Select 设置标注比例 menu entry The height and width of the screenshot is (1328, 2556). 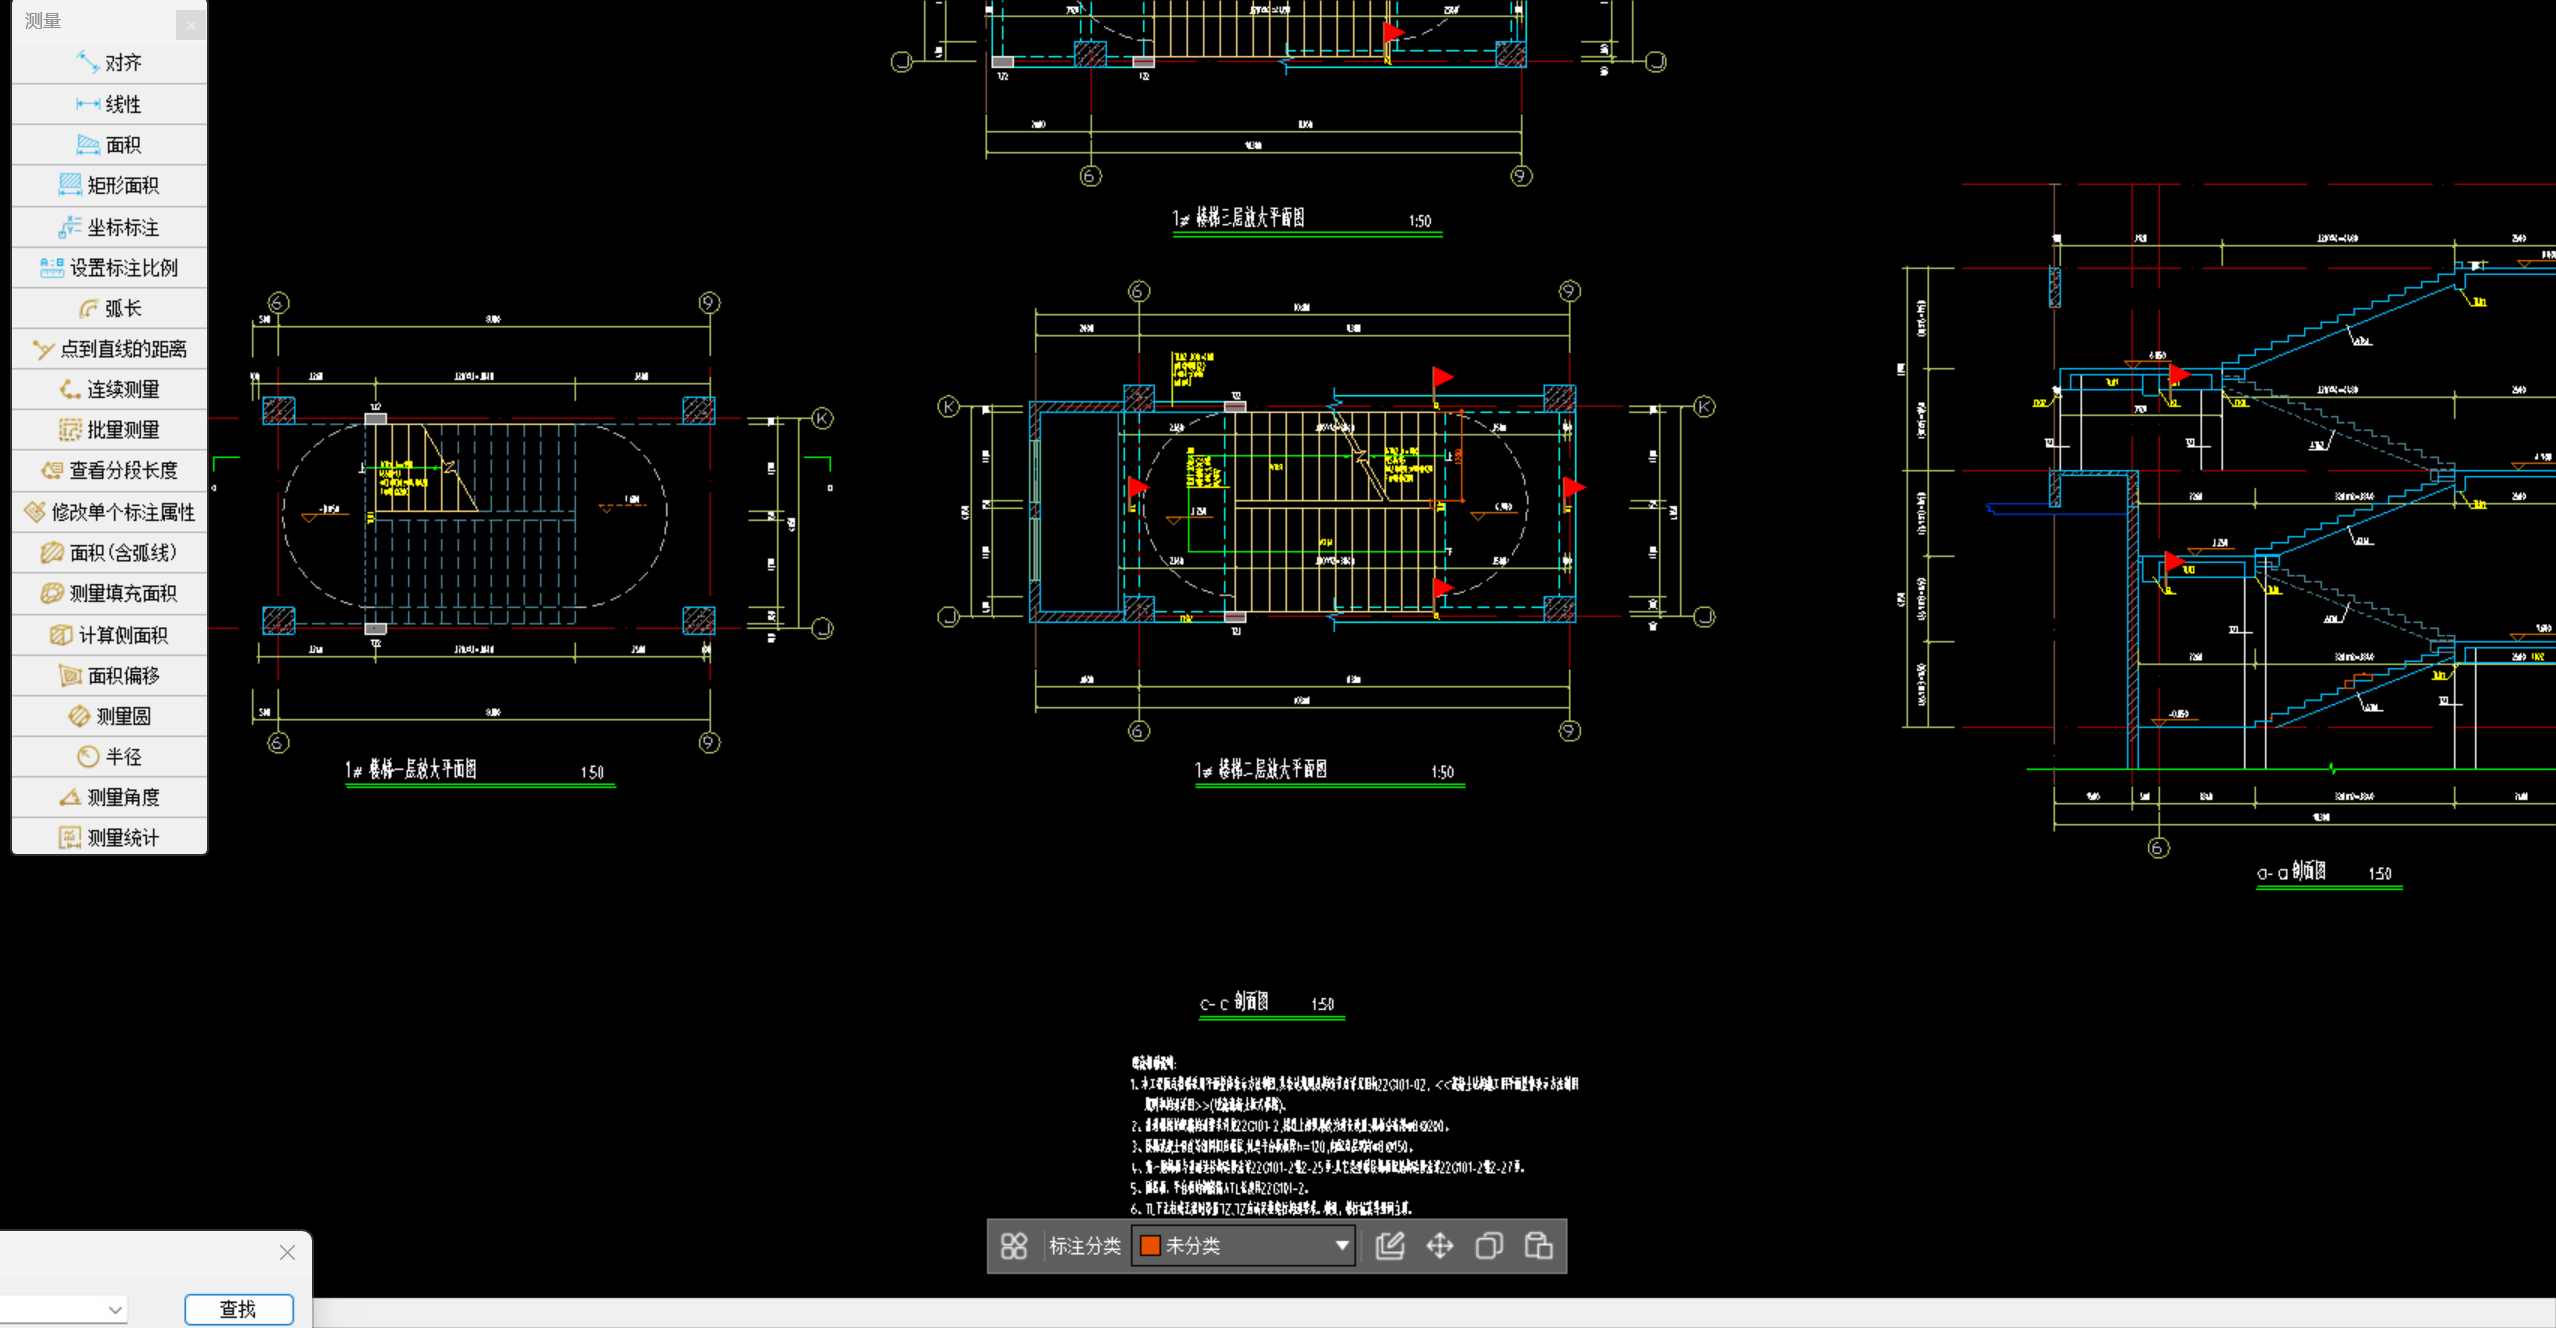tap(110, 267)
